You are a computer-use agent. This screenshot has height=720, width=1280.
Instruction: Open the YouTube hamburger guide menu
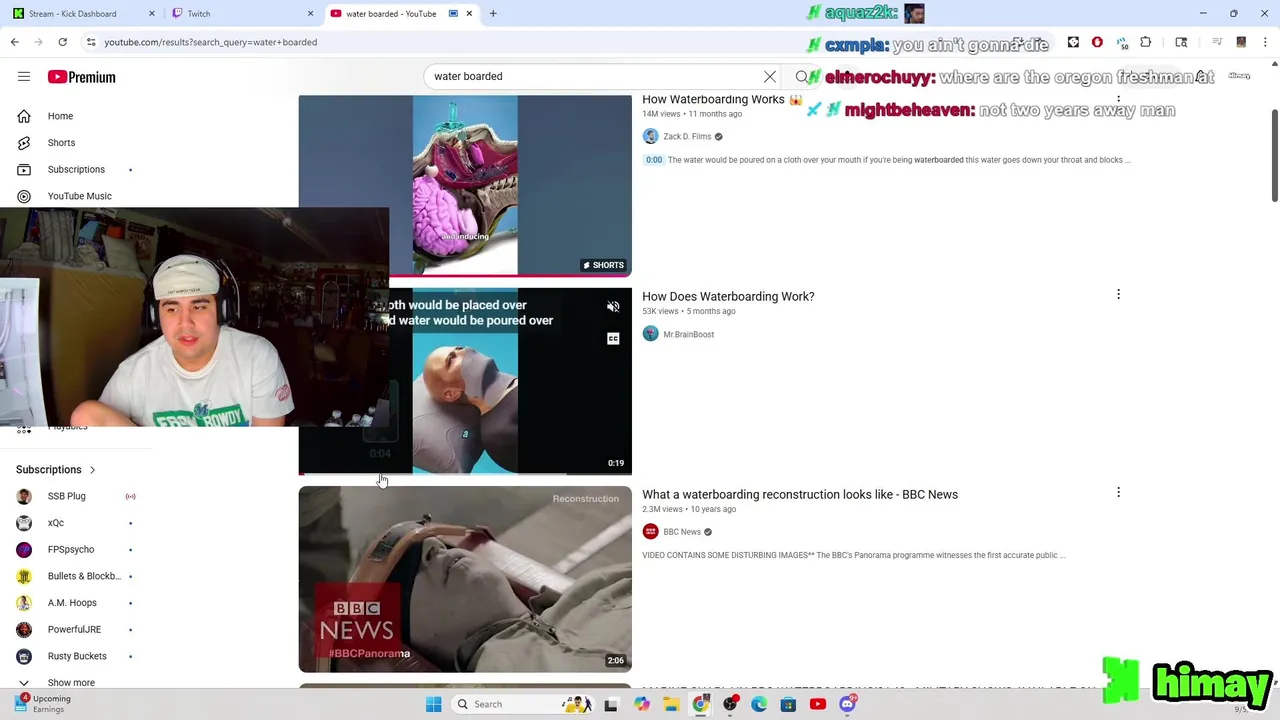coord(24,77)
